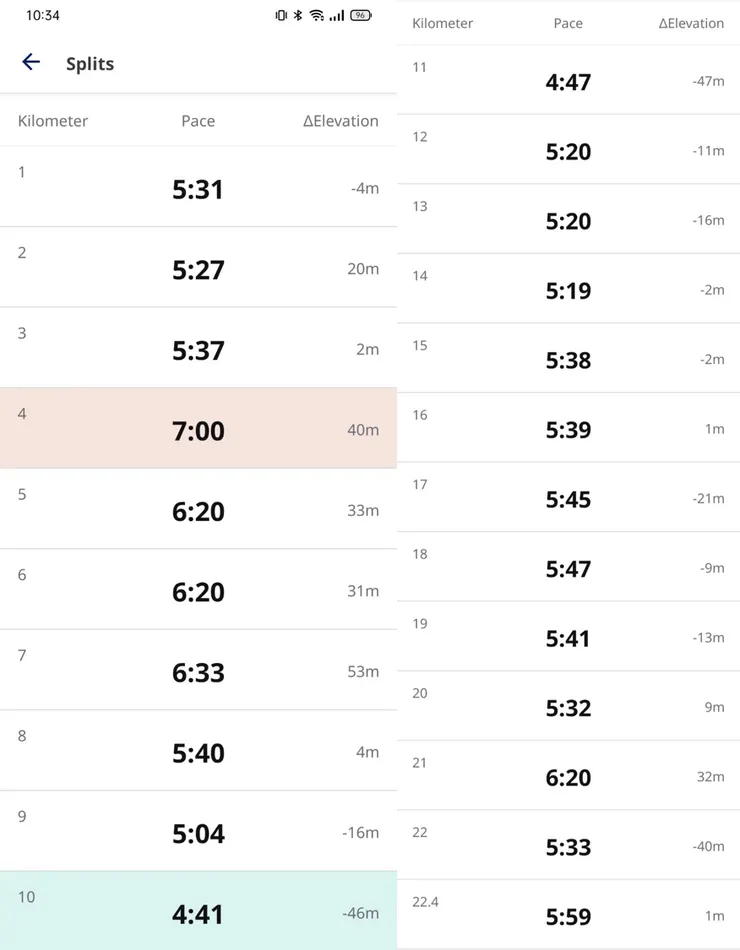This screenshot has height=950, width=740.
Task: Tap the 53m elevation value of kilometer 7
Action: point(363,672)
